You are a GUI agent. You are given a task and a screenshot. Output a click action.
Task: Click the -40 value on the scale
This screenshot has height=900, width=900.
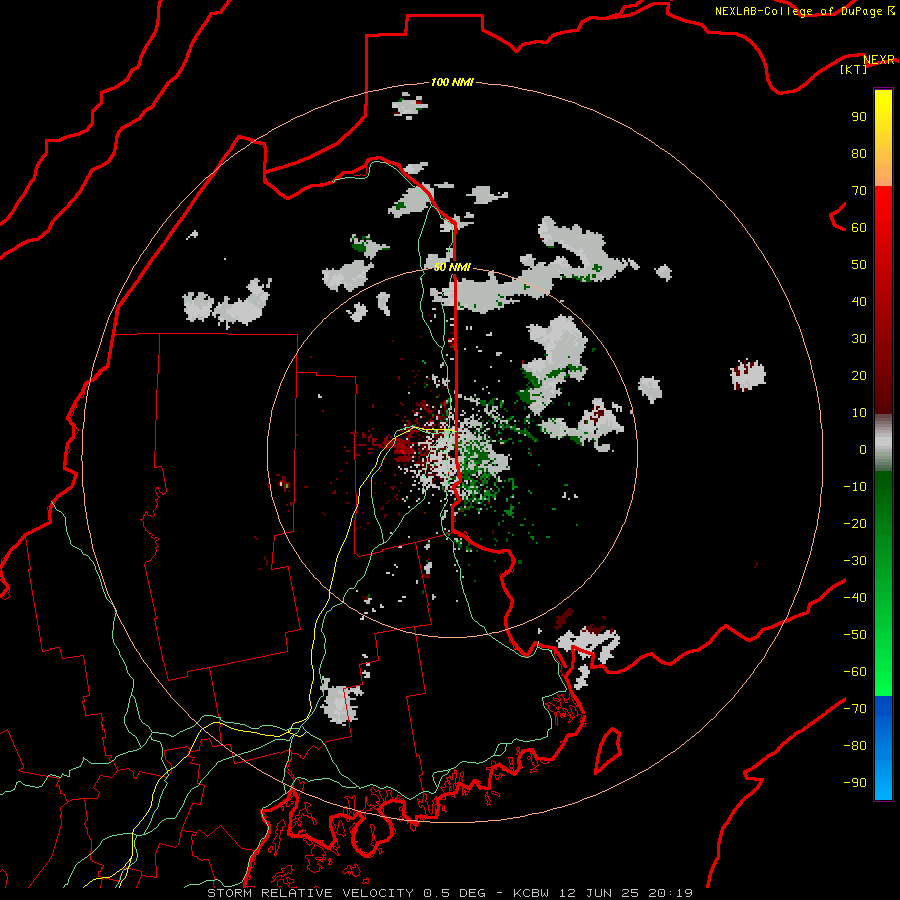[x=855, y=598]
